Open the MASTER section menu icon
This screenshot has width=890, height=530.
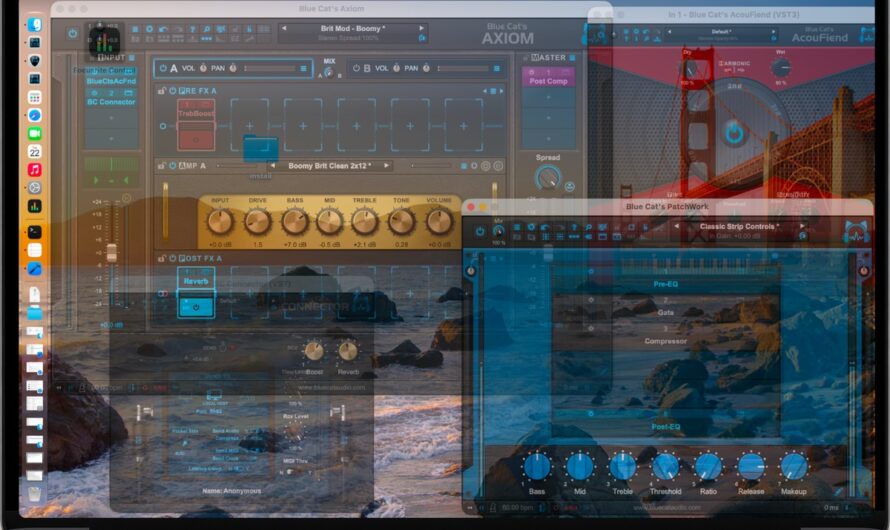tap(572, 58)
